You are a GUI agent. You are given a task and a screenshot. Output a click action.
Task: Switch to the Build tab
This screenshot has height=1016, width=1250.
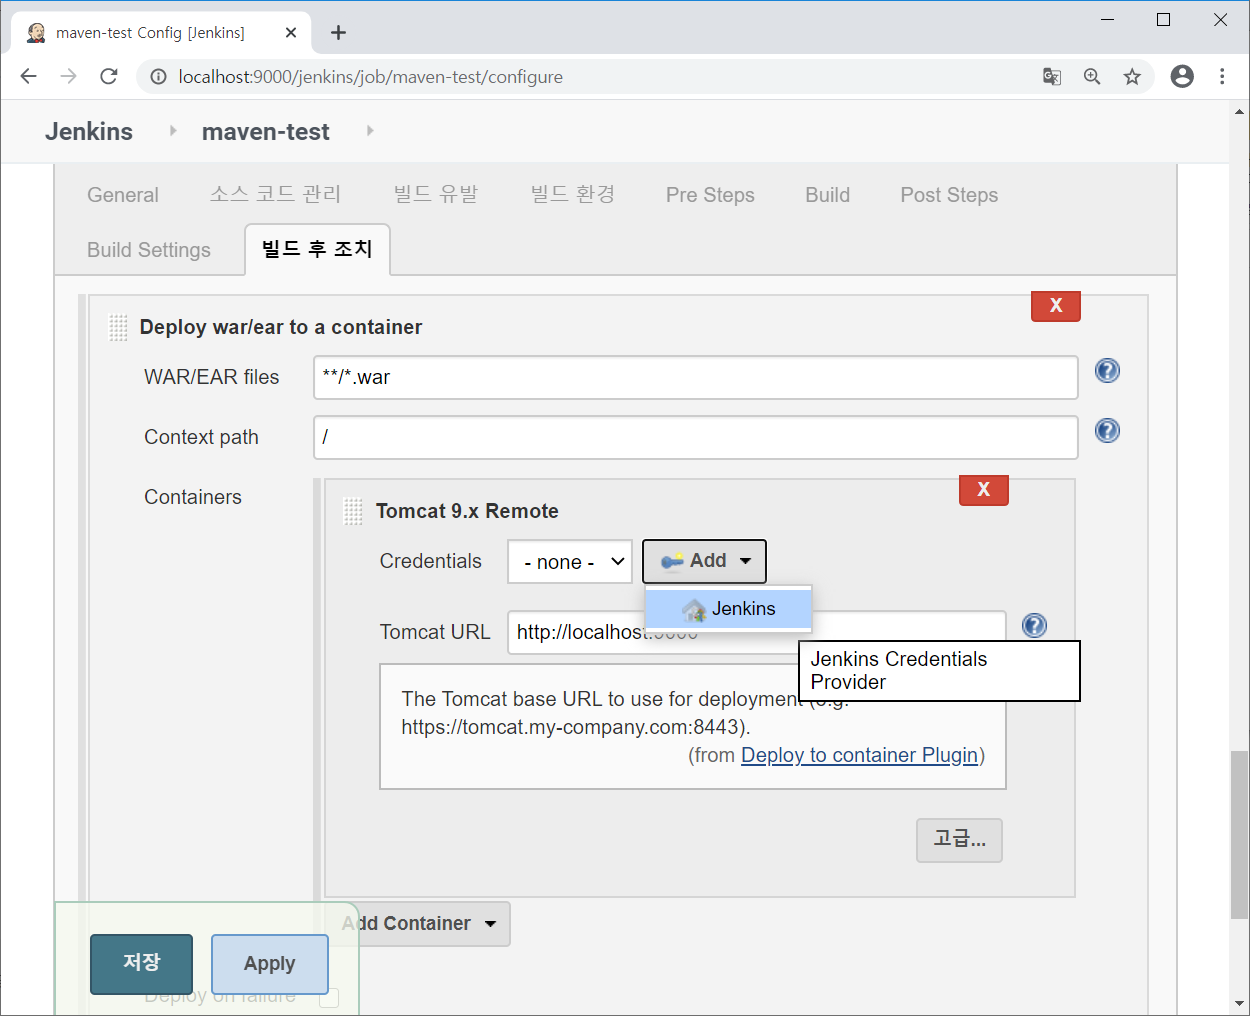coord(828,195)
